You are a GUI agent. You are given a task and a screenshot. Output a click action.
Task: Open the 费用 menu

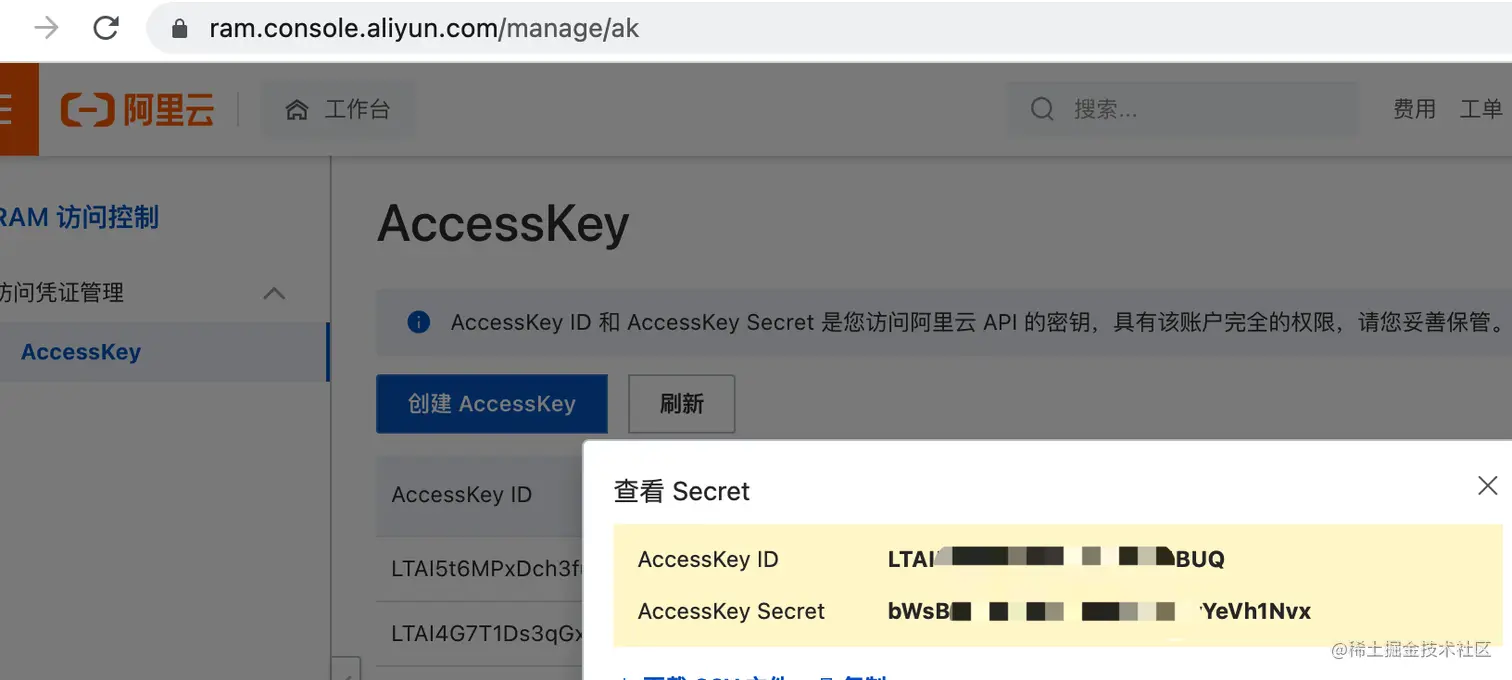[x=1414, y=109]
